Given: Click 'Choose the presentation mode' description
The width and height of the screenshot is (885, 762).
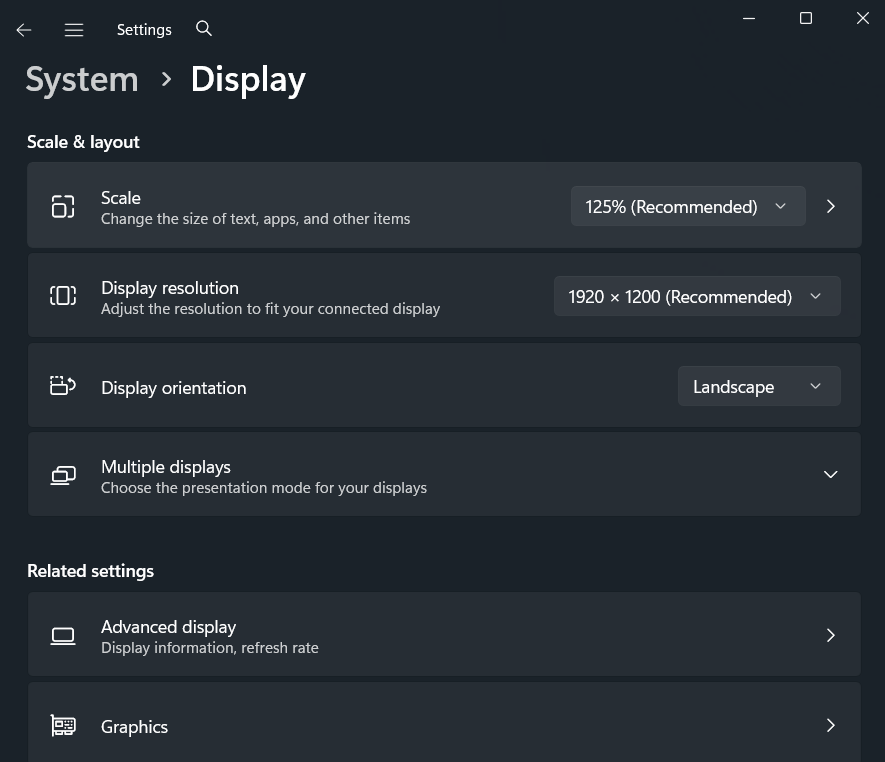Looking at the screenshot, I should click(264, 488).
